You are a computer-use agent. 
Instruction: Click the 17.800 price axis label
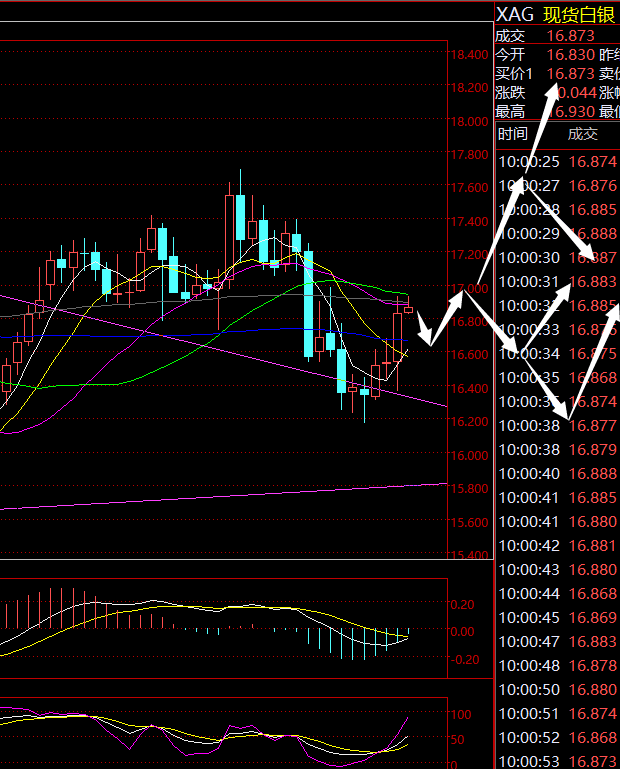click(469, 155)
